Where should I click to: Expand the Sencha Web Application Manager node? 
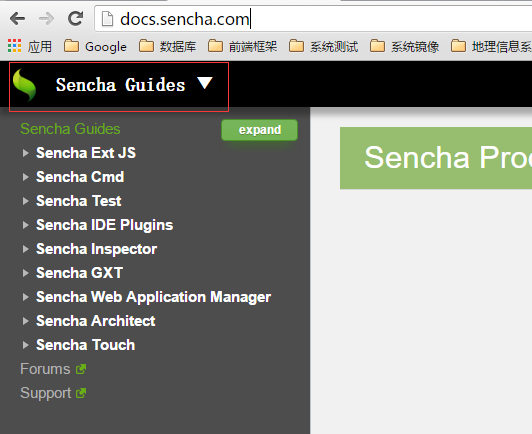[25, 297]
